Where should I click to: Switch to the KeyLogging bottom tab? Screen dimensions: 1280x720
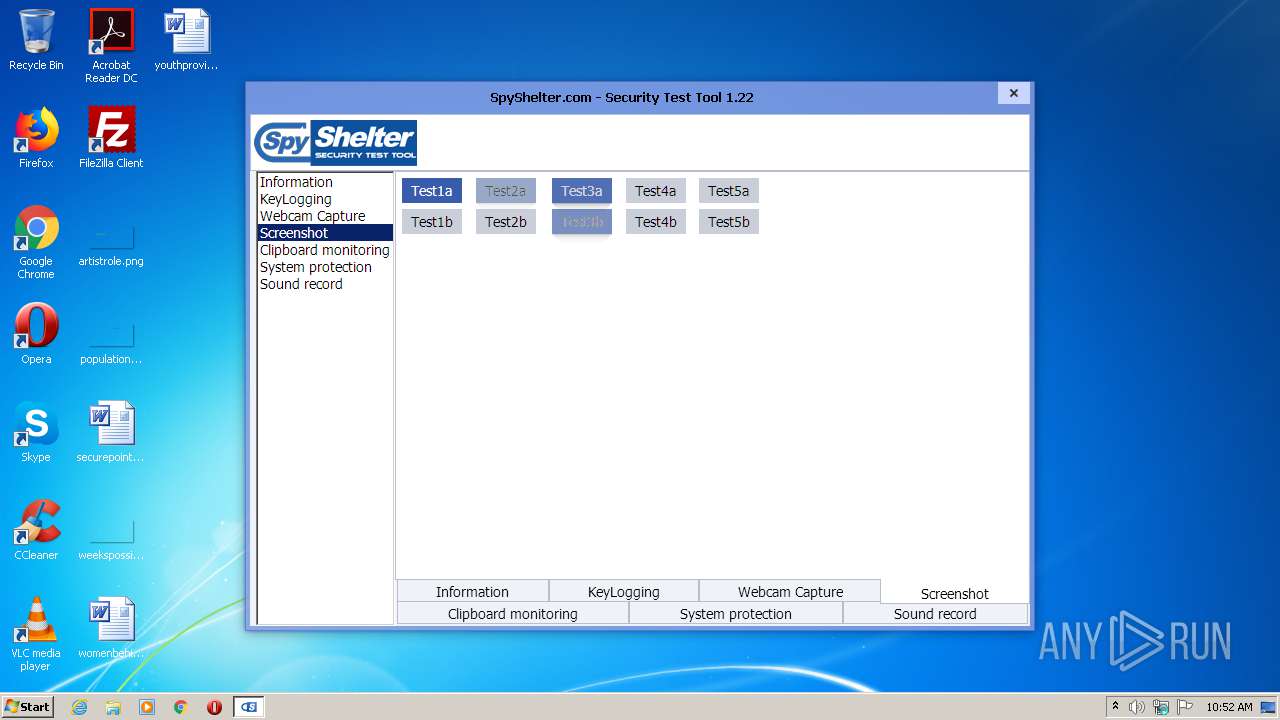(x=624, y=592)
